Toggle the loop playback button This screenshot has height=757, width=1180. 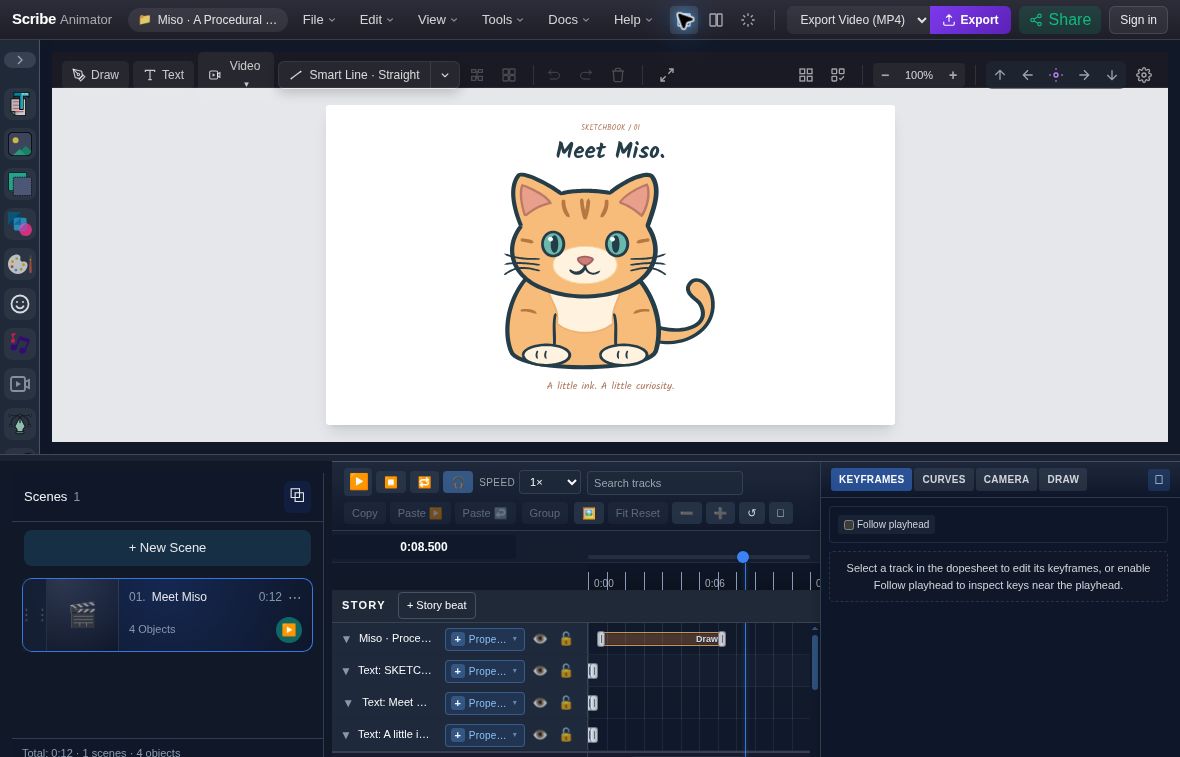pyautogui.click(x=424, y=482)
